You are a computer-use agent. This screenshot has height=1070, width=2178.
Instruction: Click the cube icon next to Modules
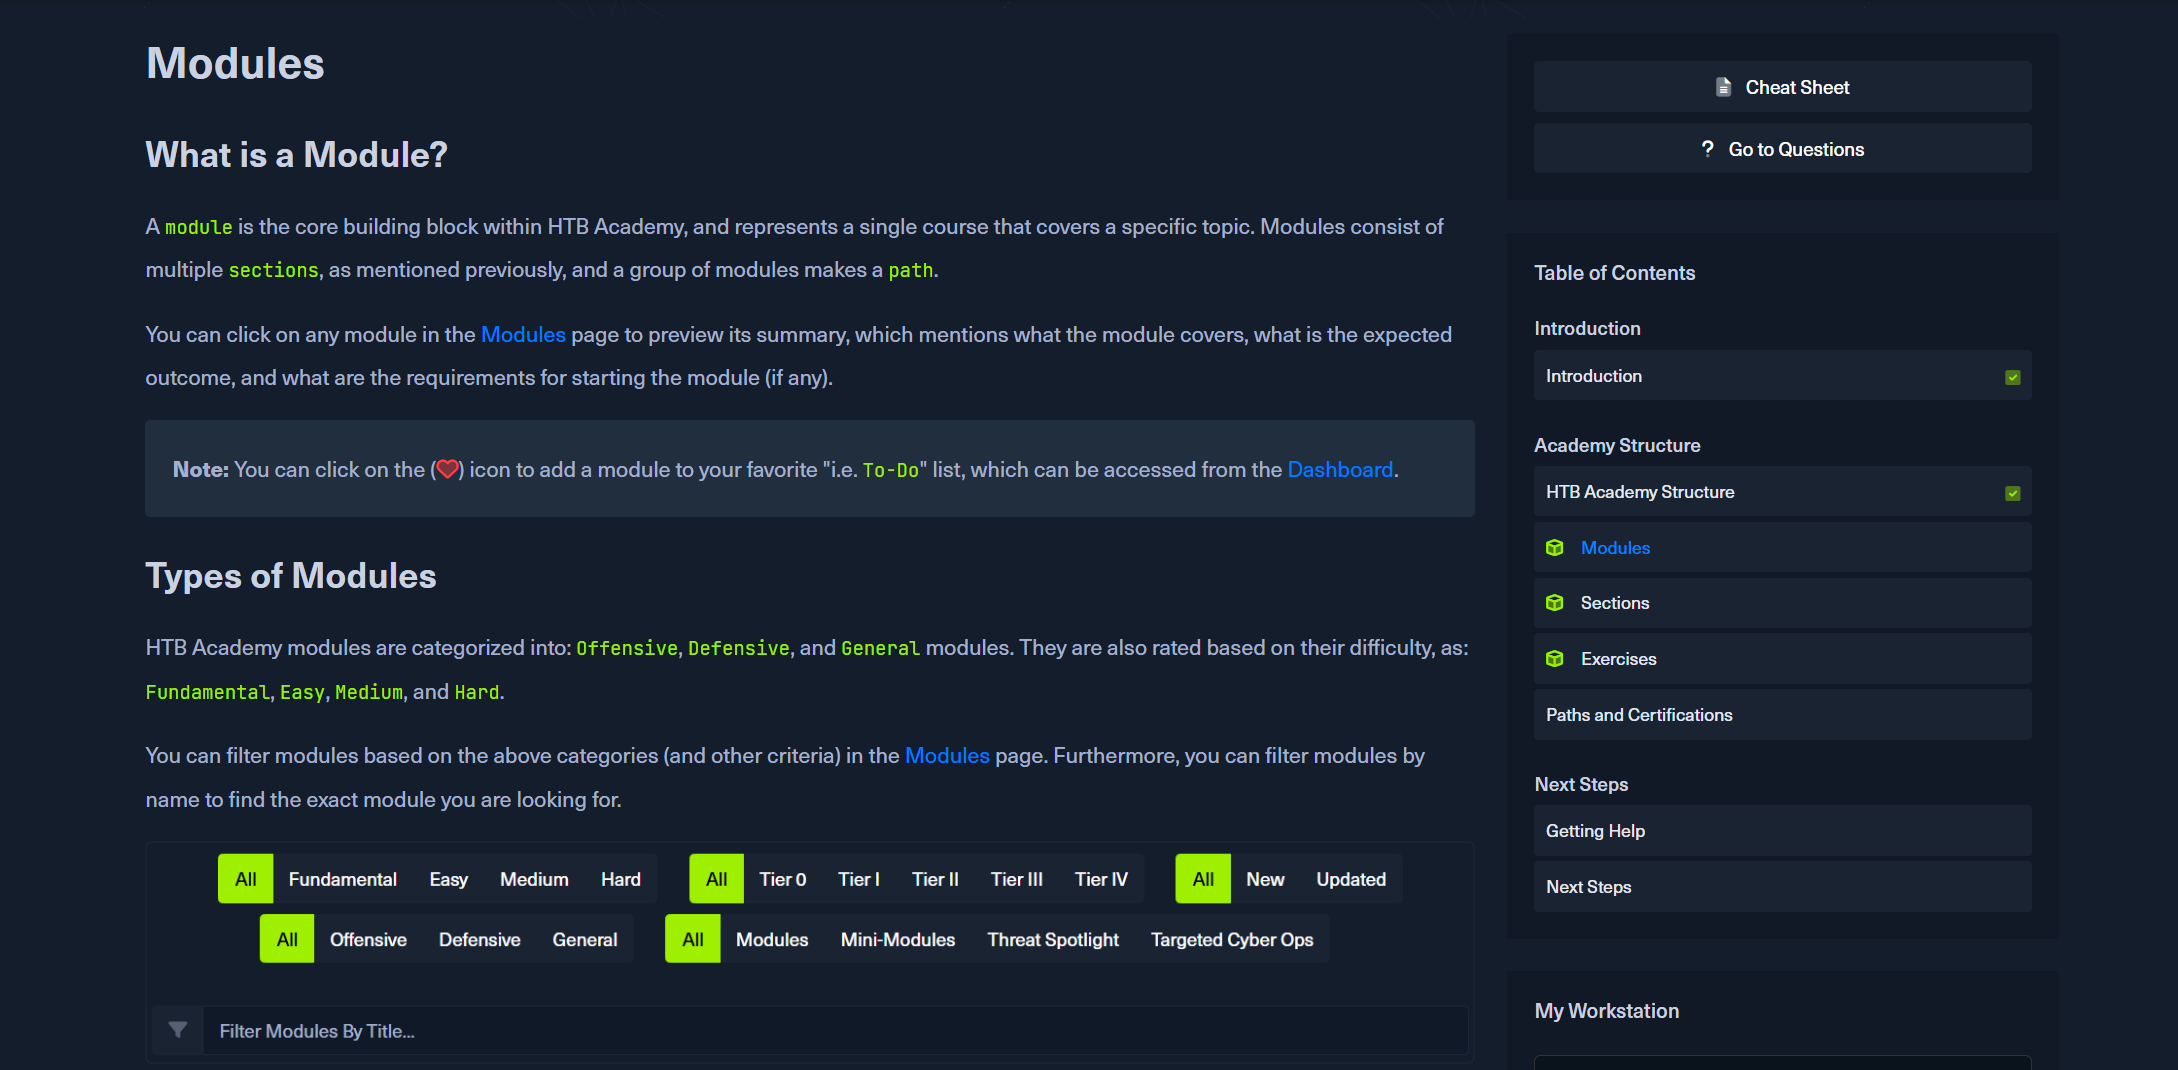point(1554,548)
